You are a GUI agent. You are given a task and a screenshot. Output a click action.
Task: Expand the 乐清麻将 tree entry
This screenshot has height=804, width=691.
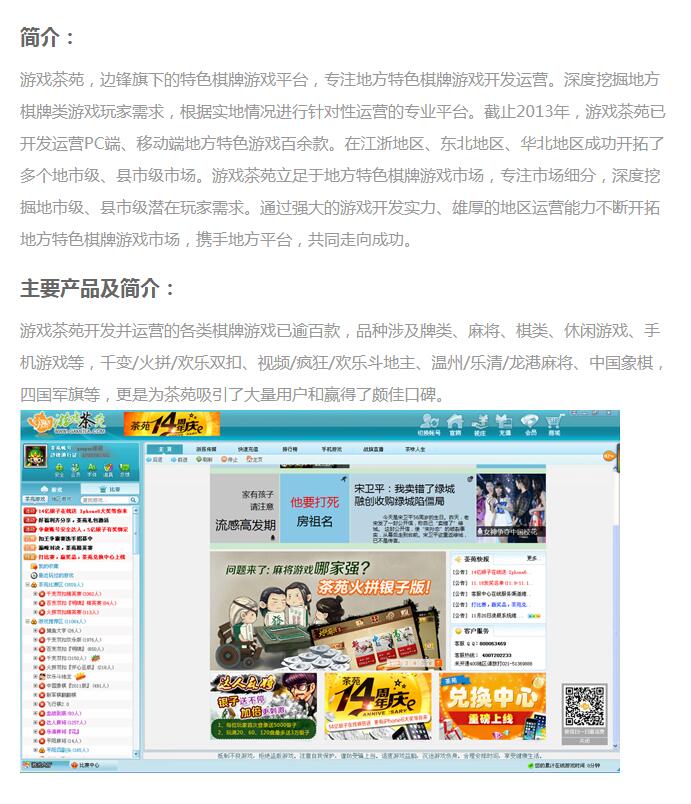pyautogui.click(x=35, y=732)
